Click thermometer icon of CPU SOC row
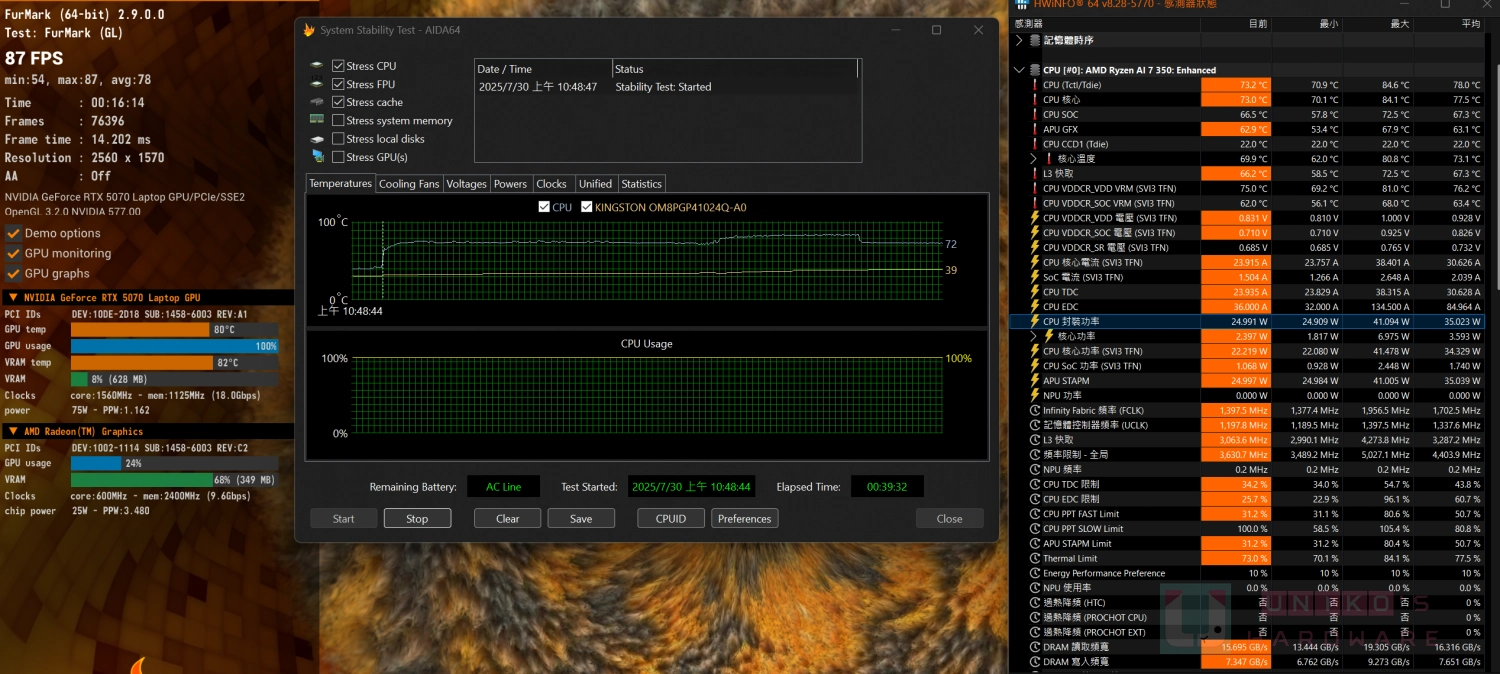The image size is (1500, 674). 1035,114
